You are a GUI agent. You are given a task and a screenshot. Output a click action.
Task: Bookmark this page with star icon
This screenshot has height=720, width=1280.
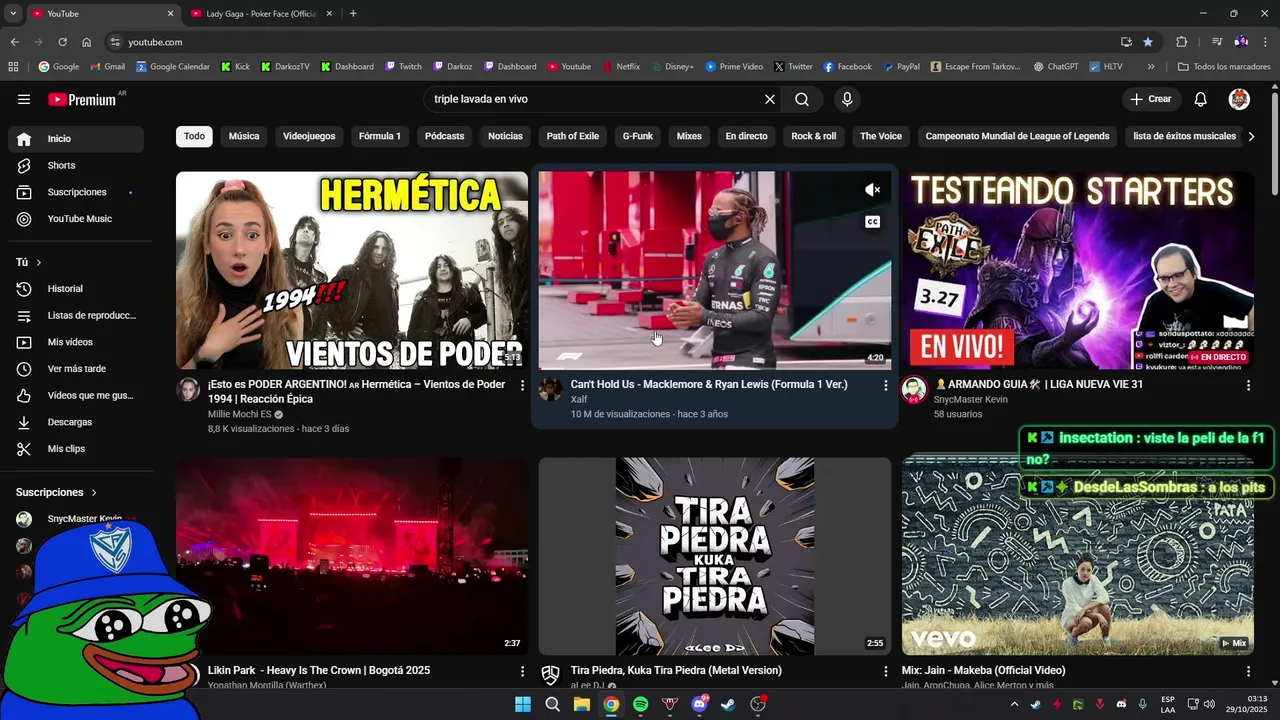pyautogui.click(x=1148, y=42)
